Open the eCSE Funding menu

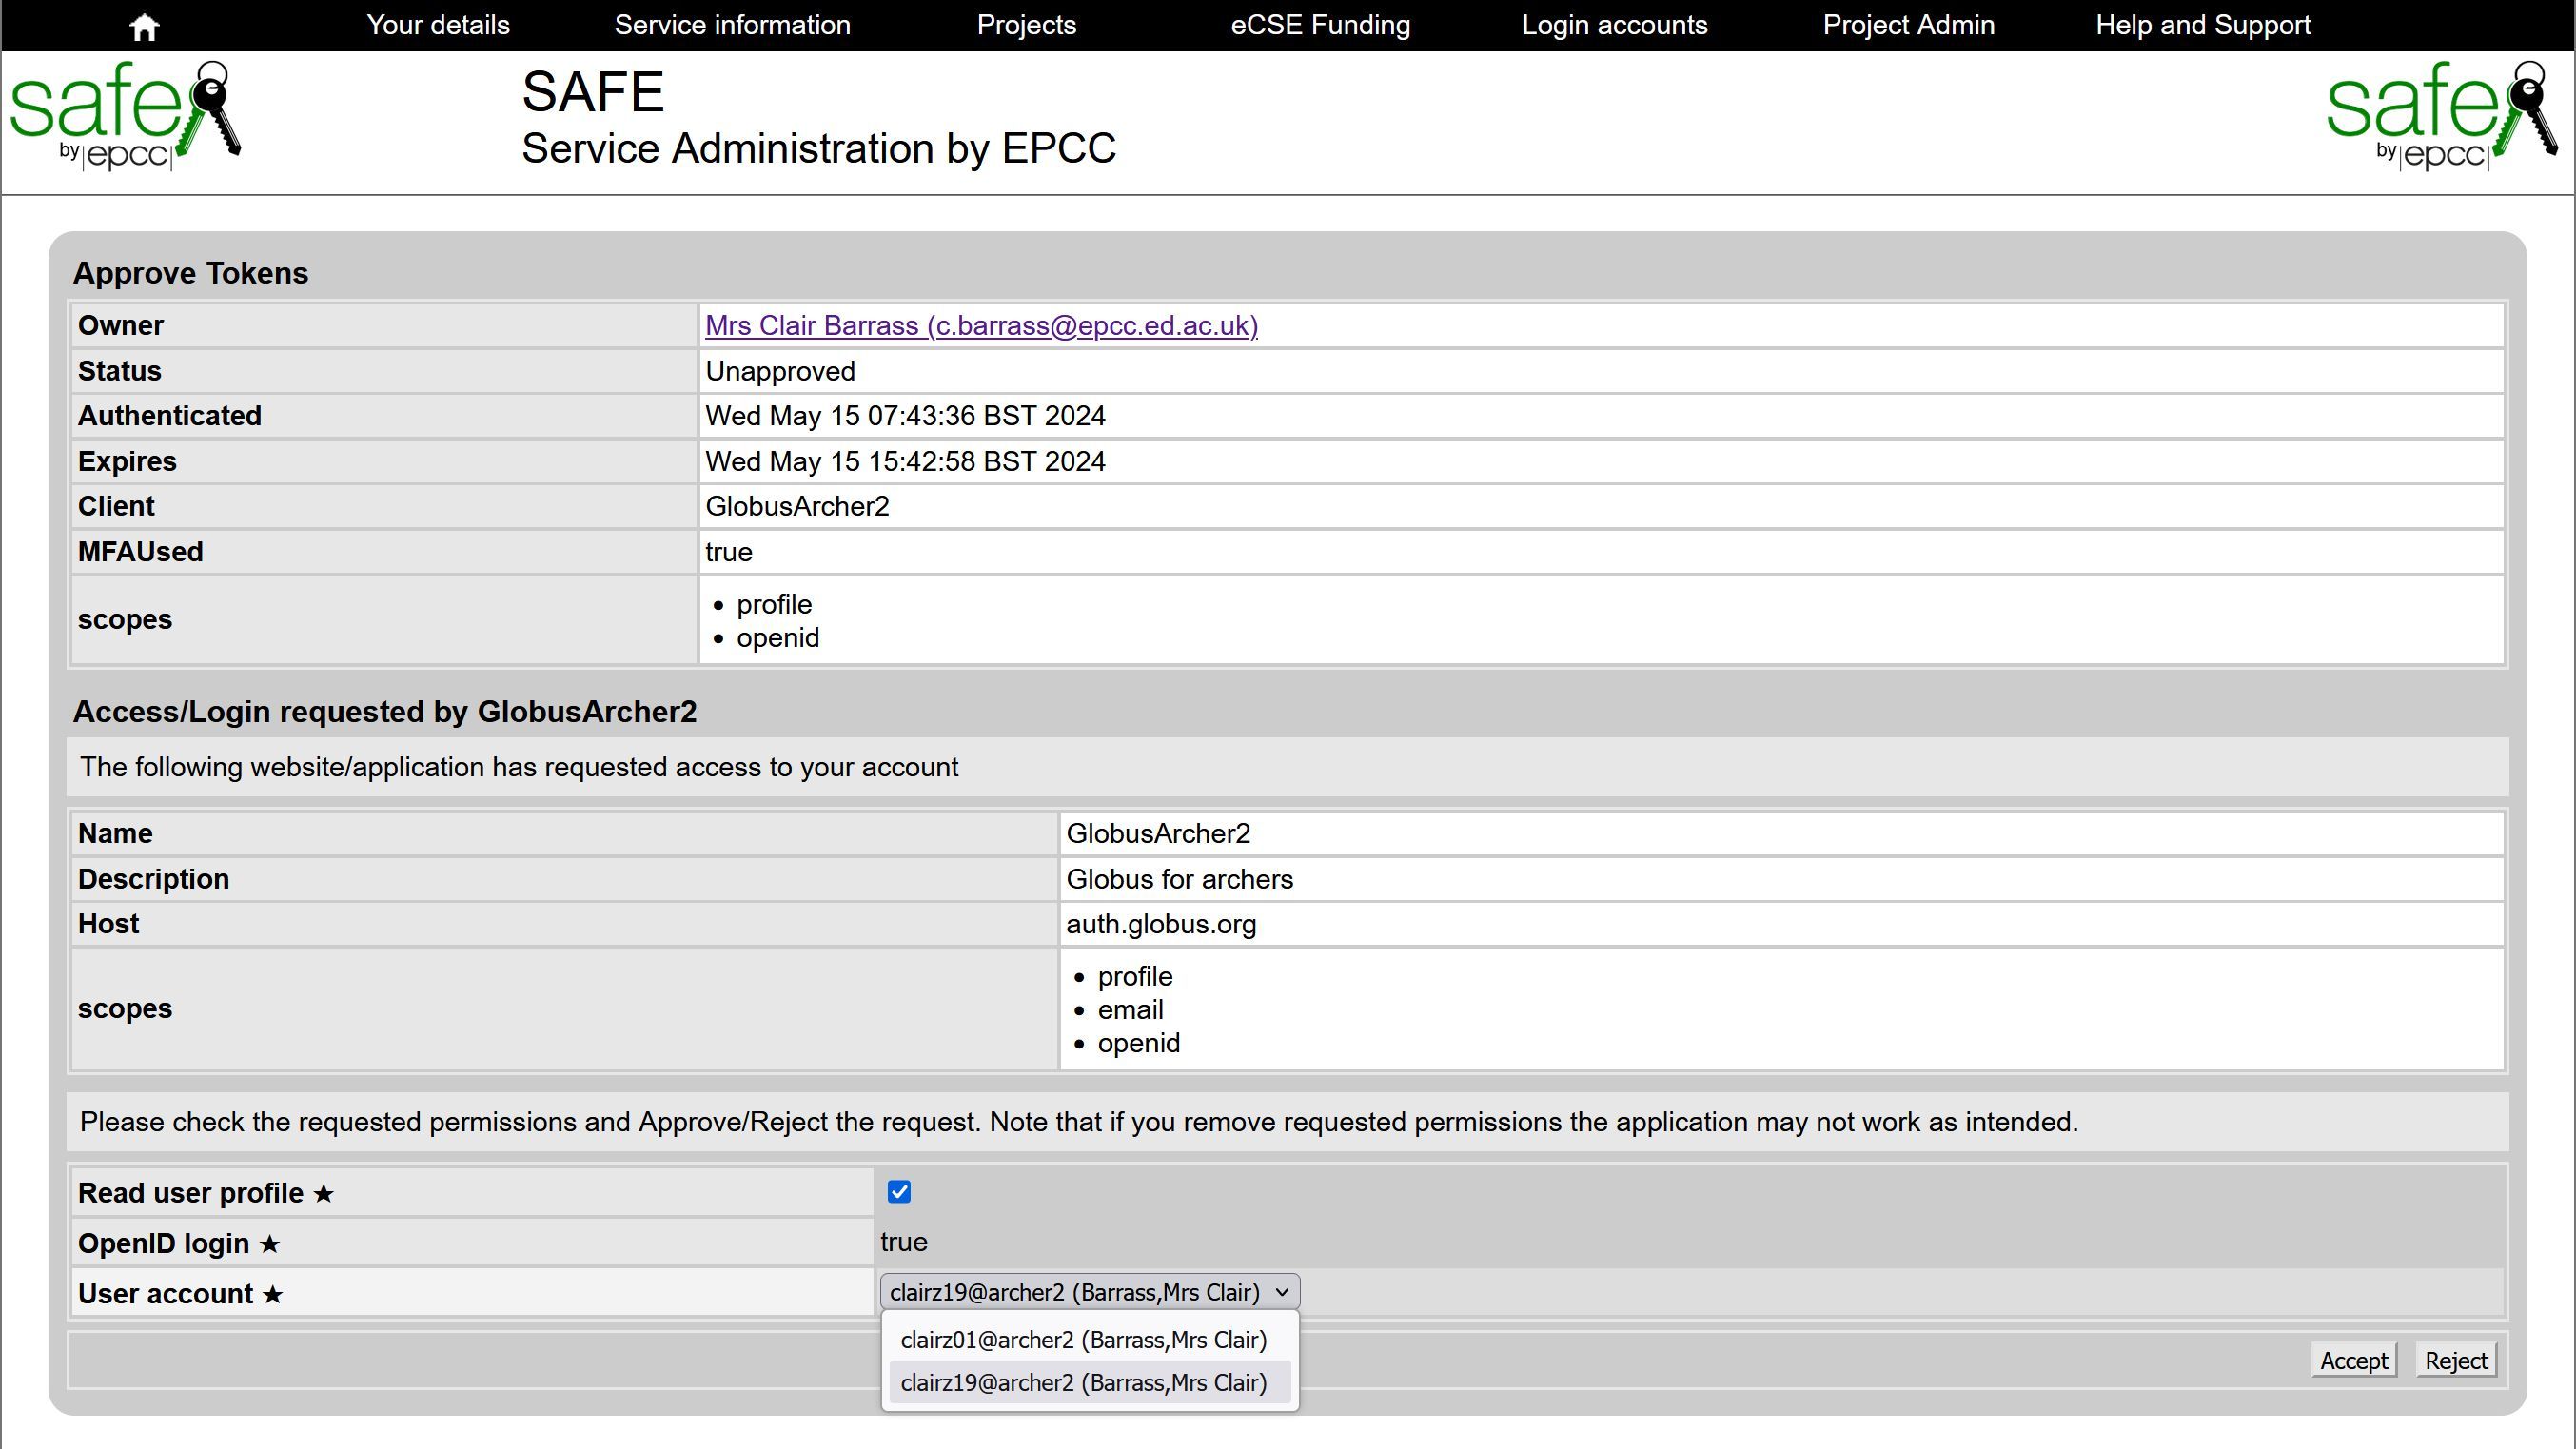pyautogui.click(x=1320, y=25)
